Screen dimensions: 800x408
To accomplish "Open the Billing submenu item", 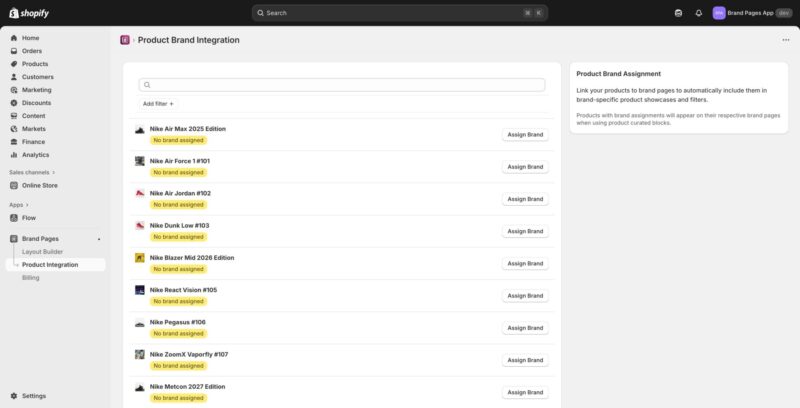I will click(x=31, y=277).
